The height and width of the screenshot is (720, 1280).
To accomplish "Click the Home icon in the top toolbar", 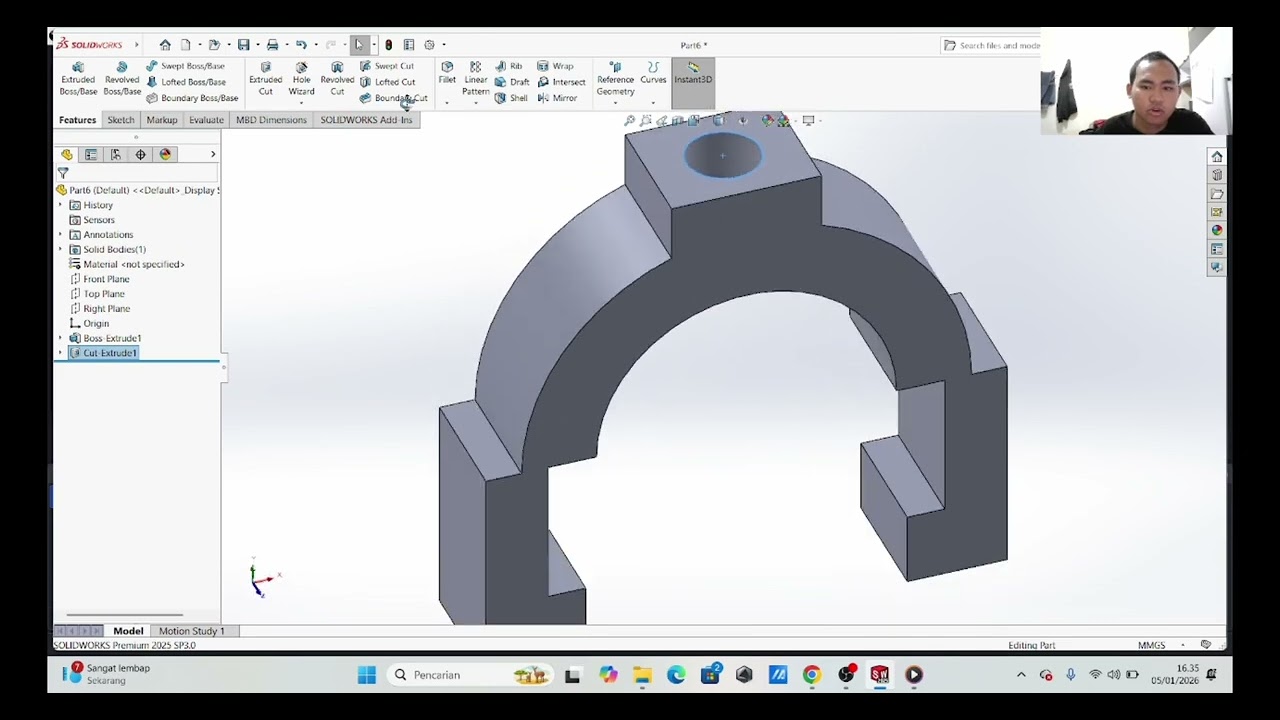I will pyautogui.click(x=165, y=45).
